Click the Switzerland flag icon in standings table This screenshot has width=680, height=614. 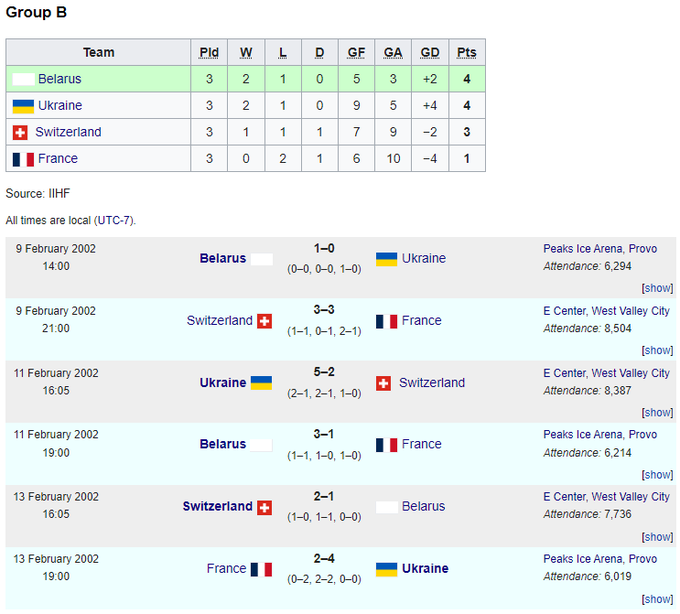point(19,132)
